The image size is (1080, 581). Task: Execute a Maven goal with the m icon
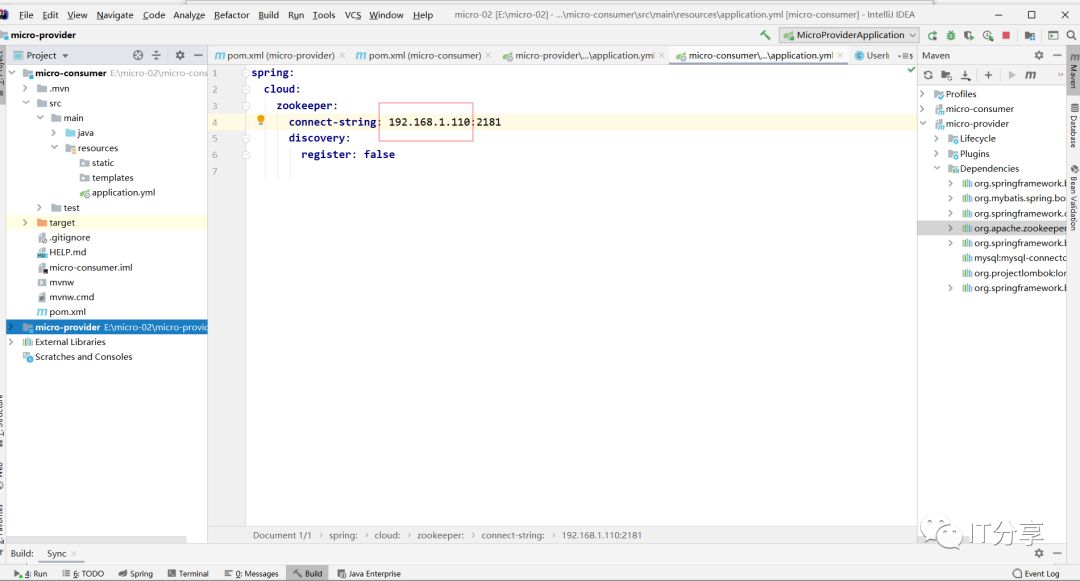(x=1030, y=75)
